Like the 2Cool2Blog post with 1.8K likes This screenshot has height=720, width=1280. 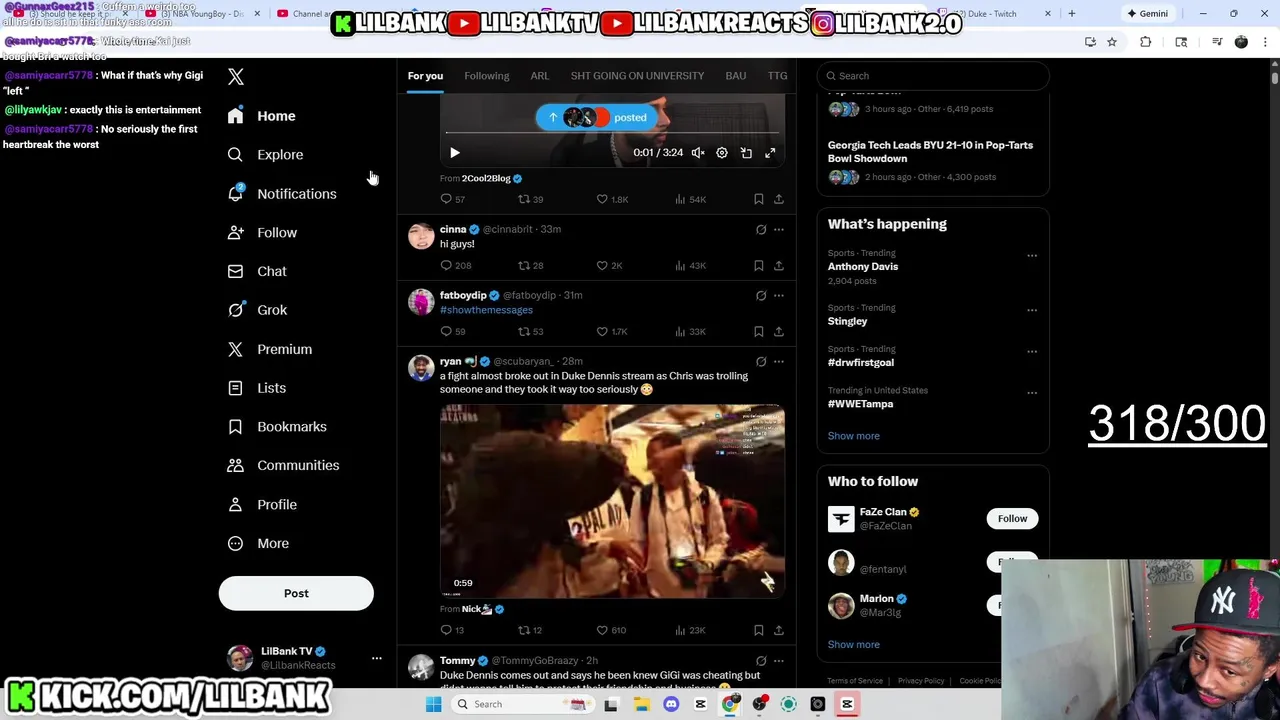click(612, 199)
